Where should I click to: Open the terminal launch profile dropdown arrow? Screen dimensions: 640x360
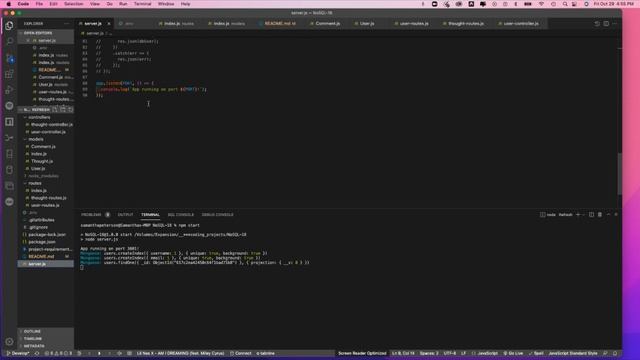coord(583,215)
